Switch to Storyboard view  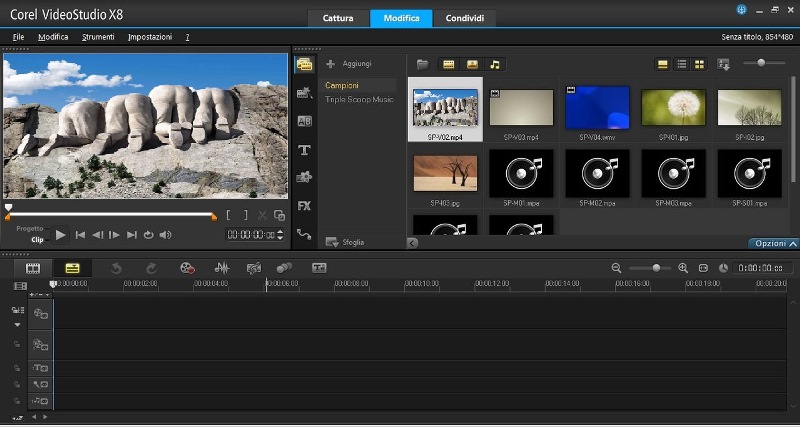coord(33,268)
